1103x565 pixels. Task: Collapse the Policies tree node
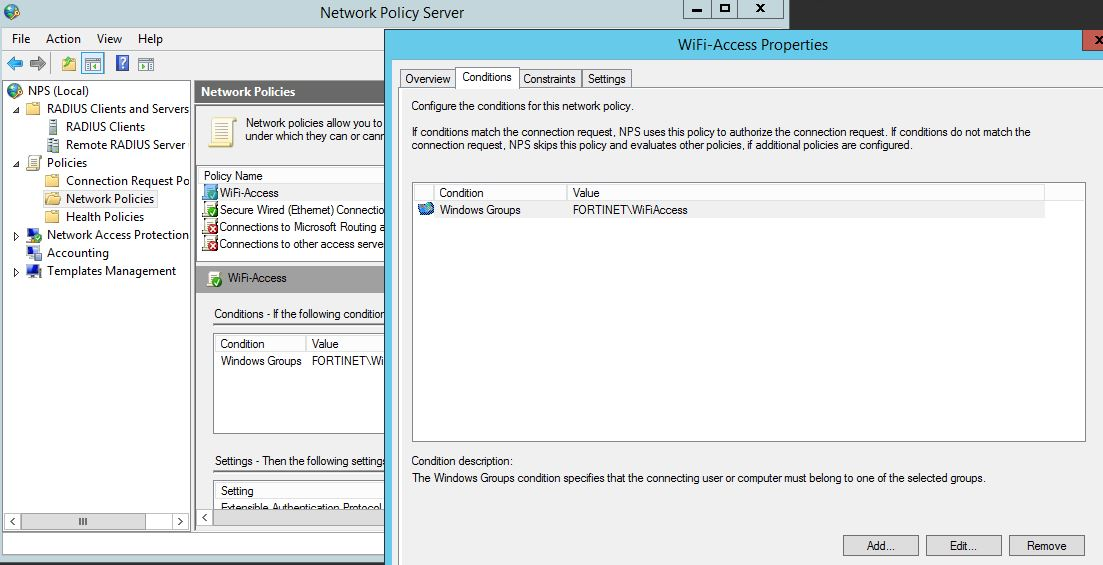(x=16, y=163)
